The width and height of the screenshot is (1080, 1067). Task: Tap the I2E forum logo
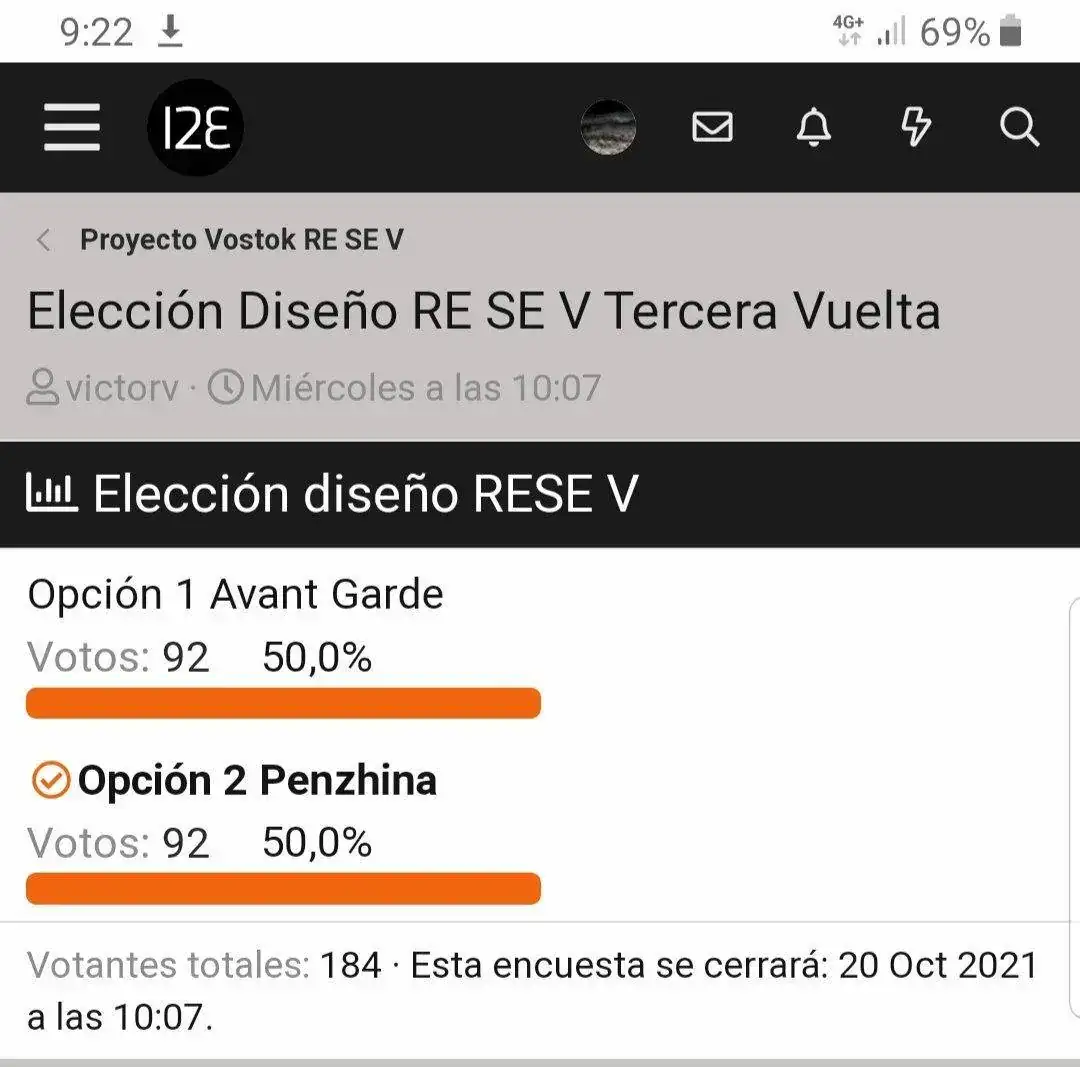(x=196, y=127)
